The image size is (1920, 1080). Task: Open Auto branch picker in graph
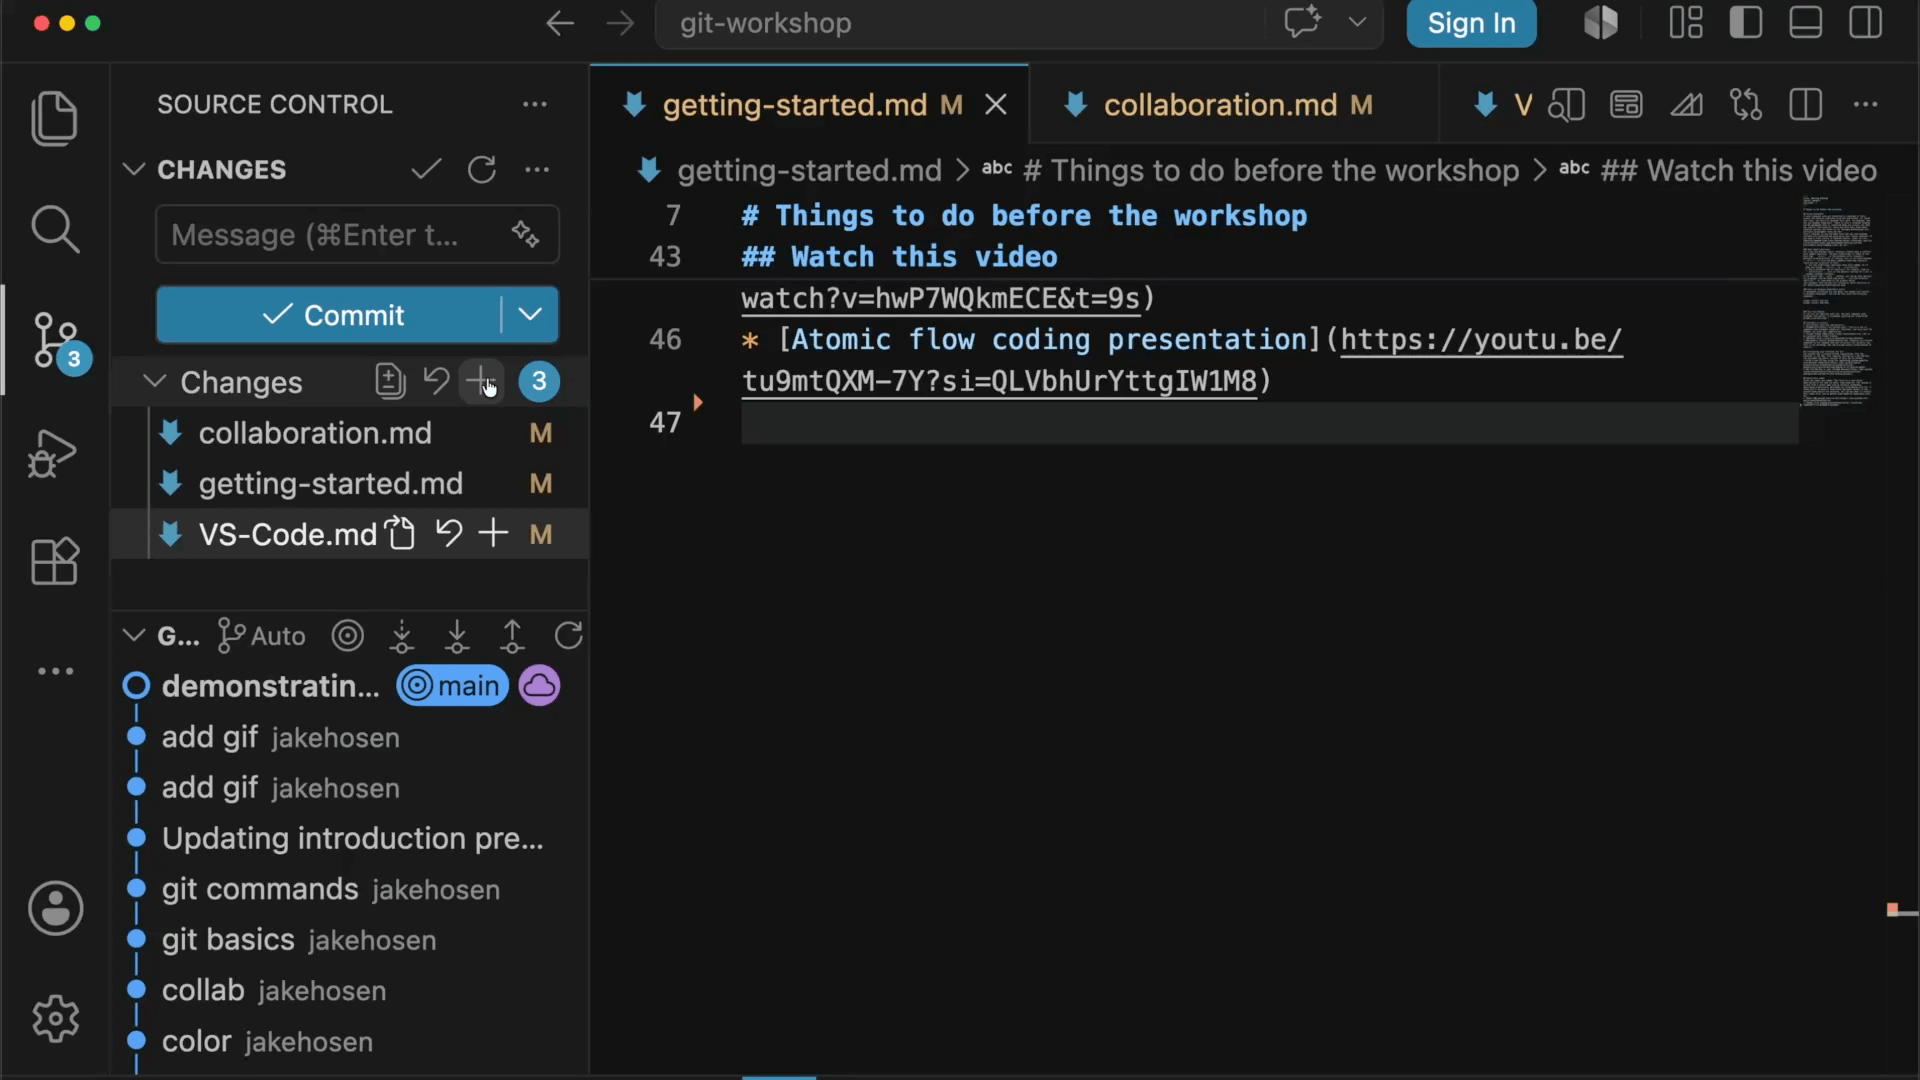(x=262, y=635)
